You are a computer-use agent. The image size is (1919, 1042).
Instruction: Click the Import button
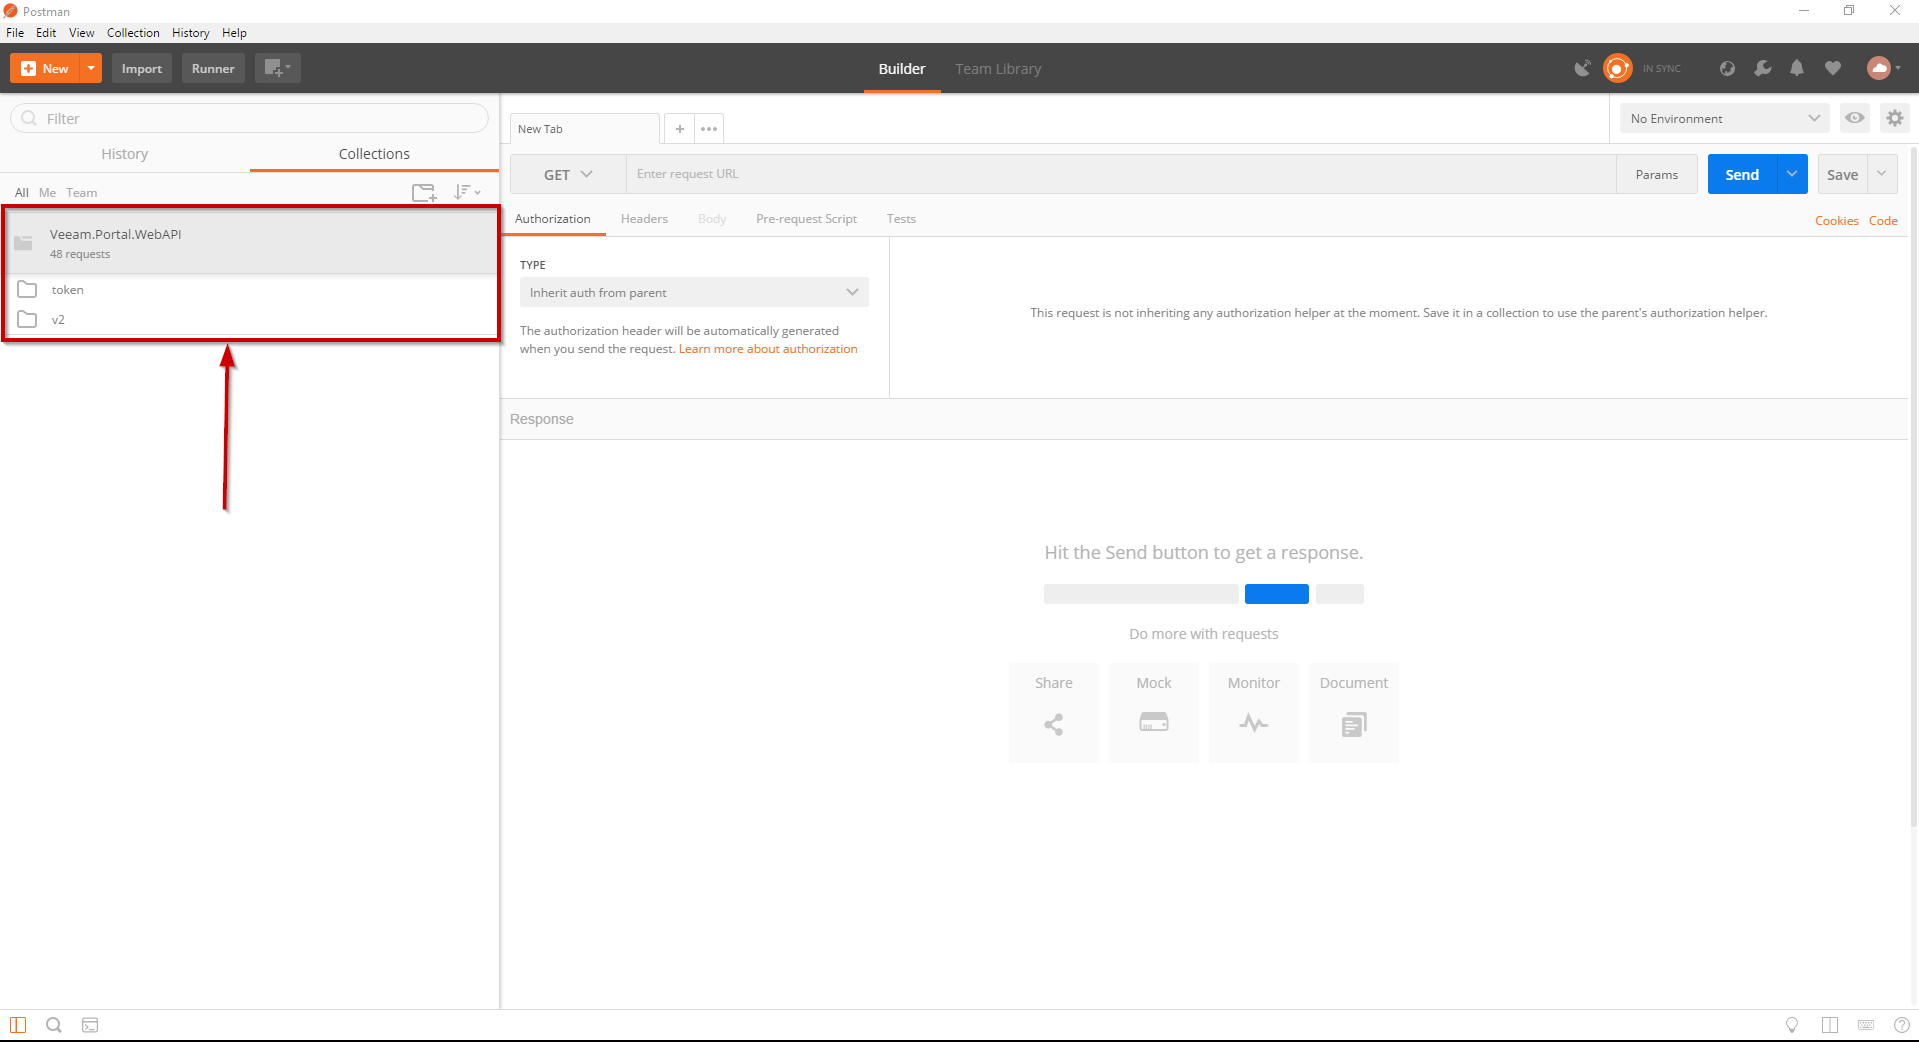pyautogui.click(x=142, y=68)
